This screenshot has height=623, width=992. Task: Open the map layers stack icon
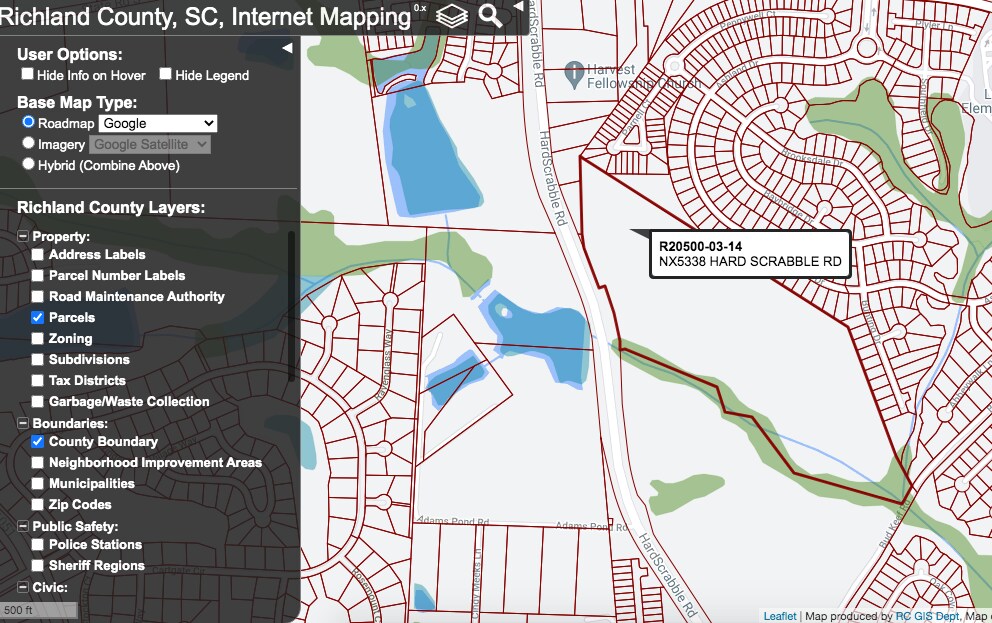[x=452, y=16]
